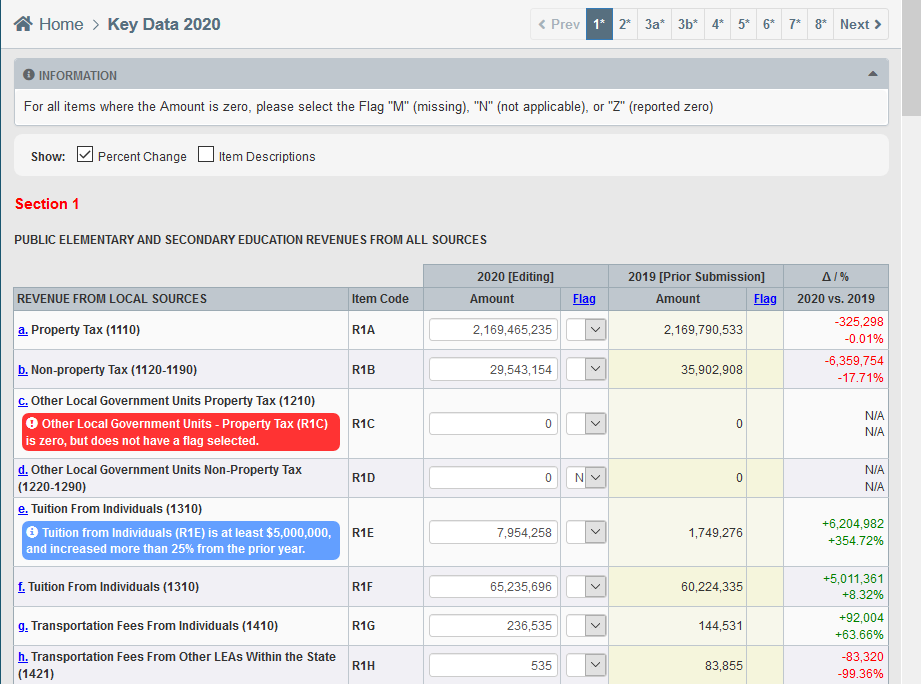Change the R1D flag dropdown set to N
Image resolution: width=921 pixels, height=684 pixels.
tap(586, 478)
